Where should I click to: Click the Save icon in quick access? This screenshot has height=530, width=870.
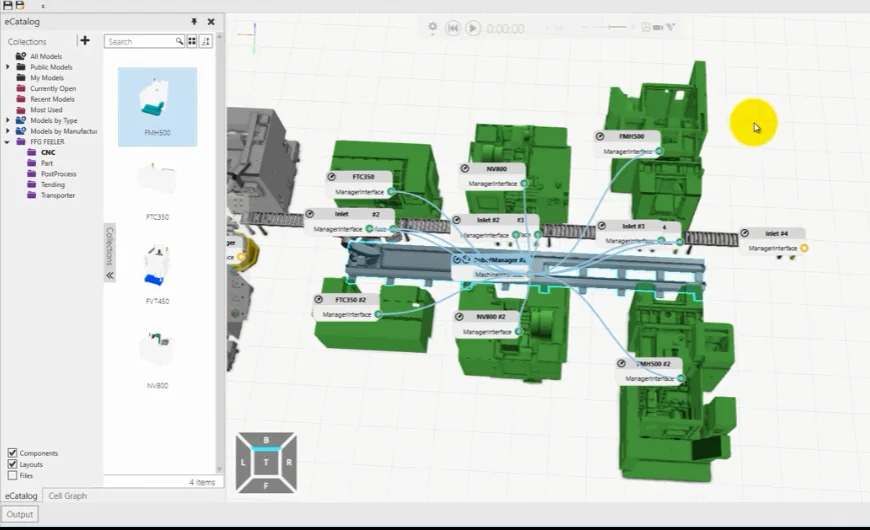tap(8, 5)
